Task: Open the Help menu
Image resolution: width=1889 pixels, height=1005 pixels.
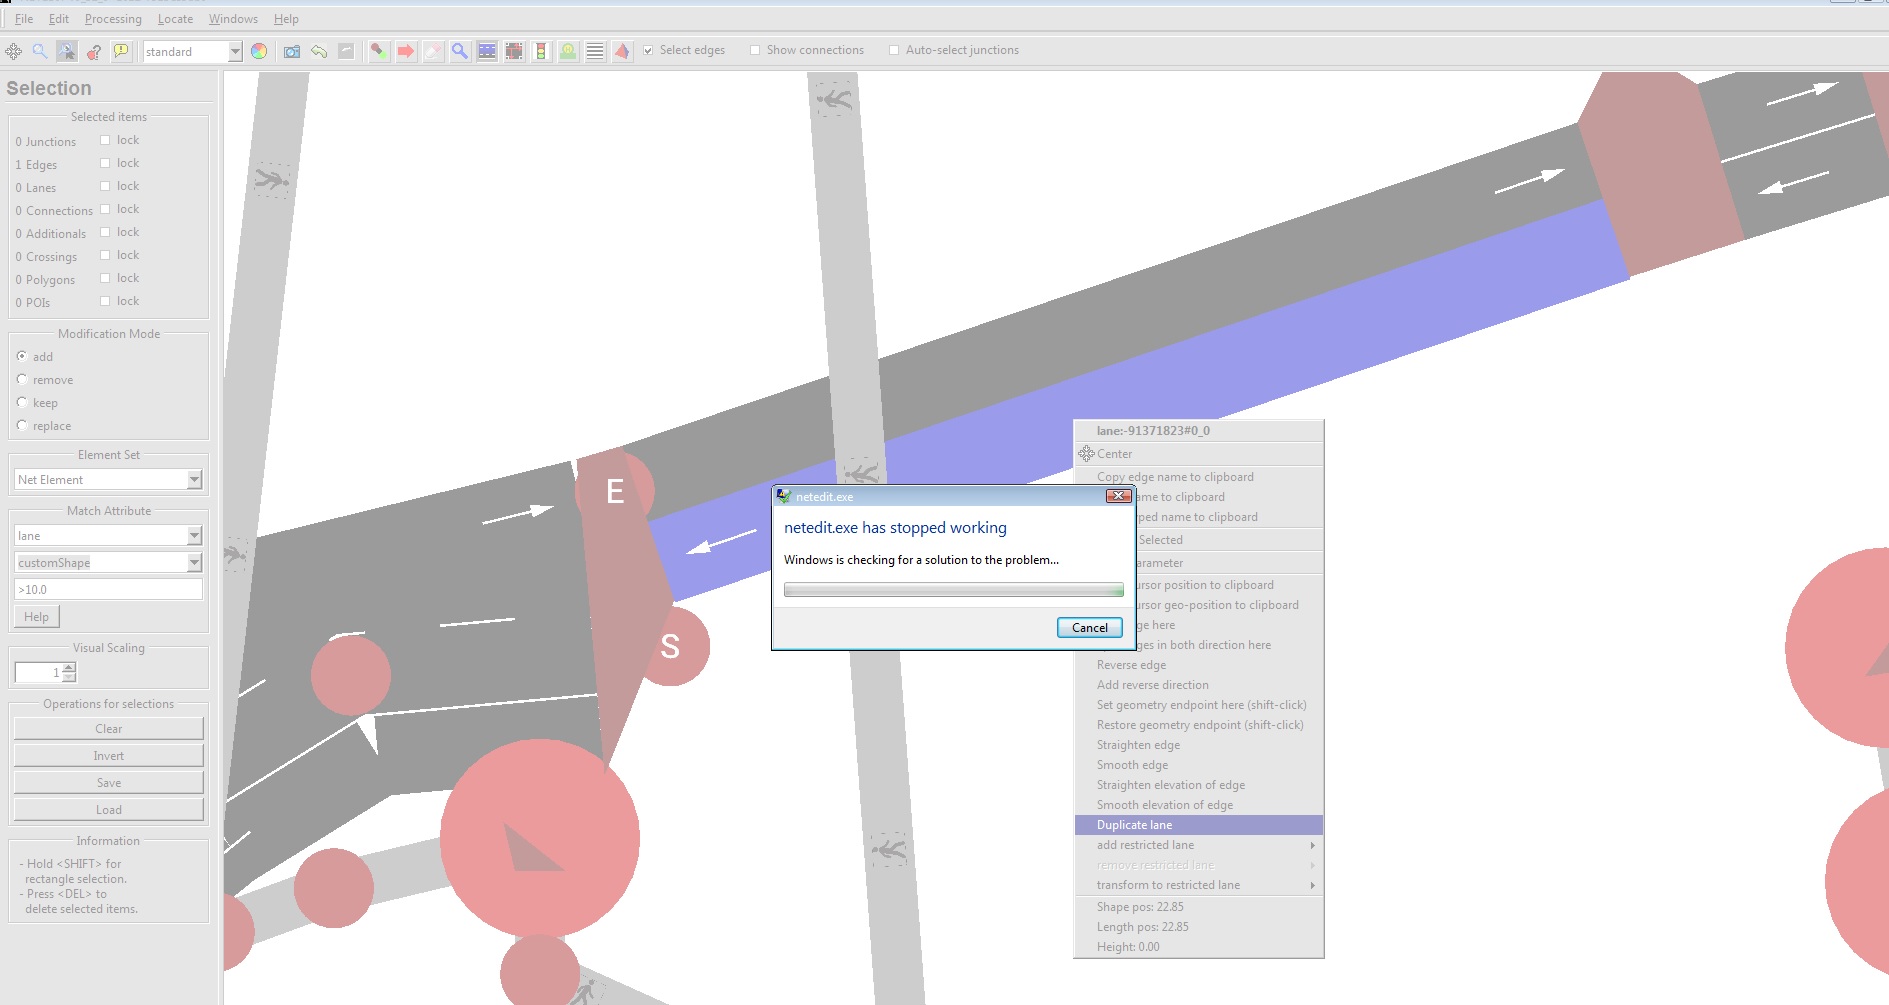Action: (286, 19)
